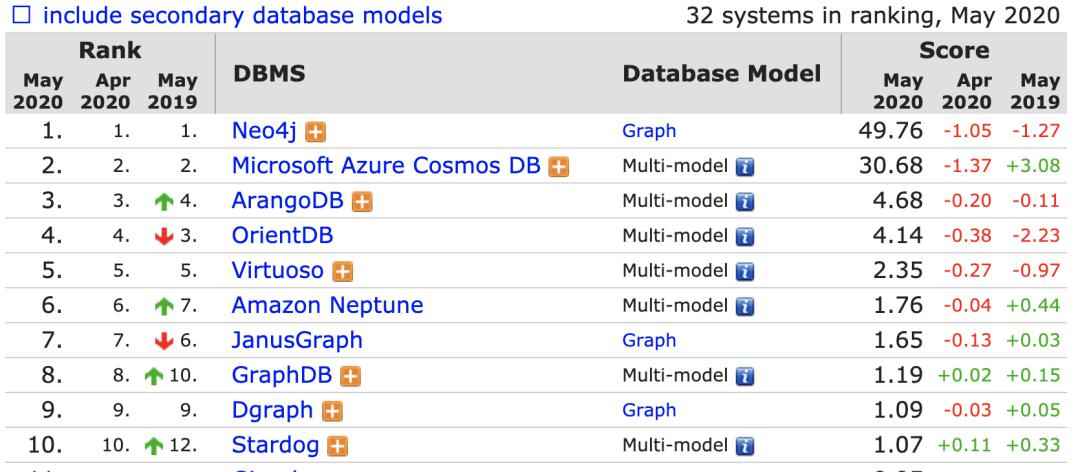Click plus icon beside Microsoft Azure Cosmos DB
Image resolution: width=1080 pixels, height=472 pixels.
click(559, 166)
